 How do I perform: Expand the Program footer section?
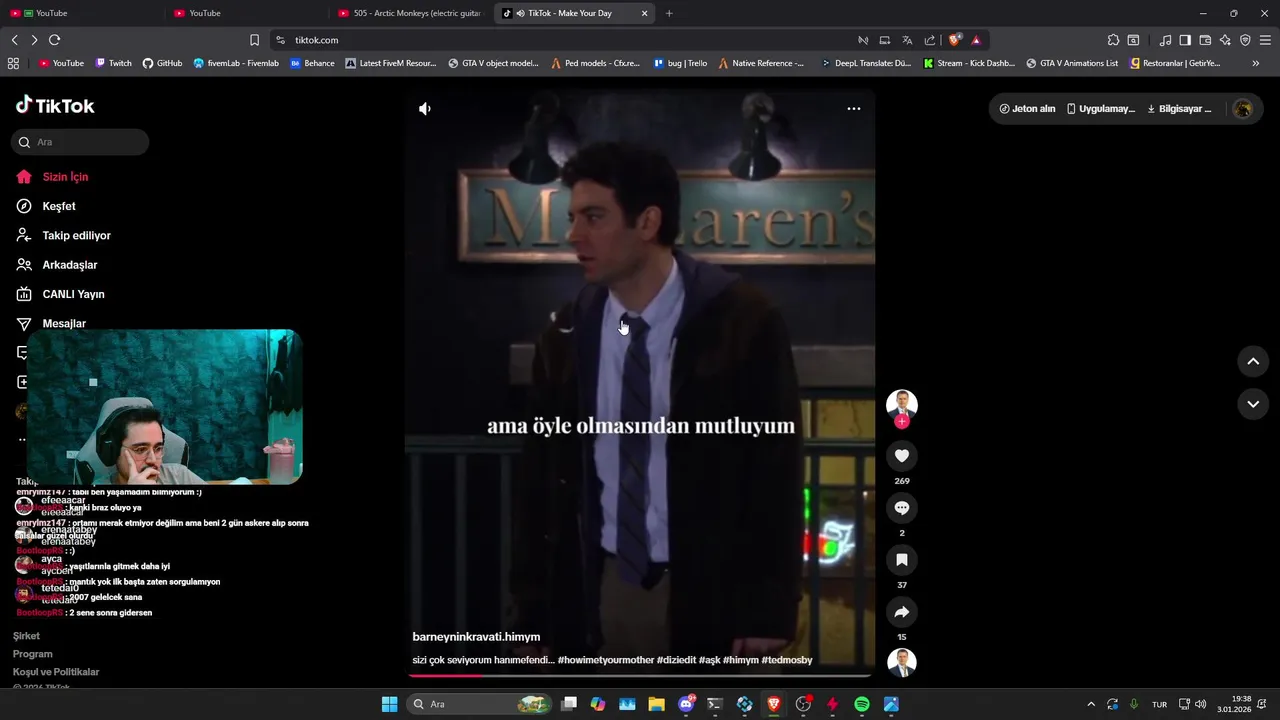pos(32,654)
